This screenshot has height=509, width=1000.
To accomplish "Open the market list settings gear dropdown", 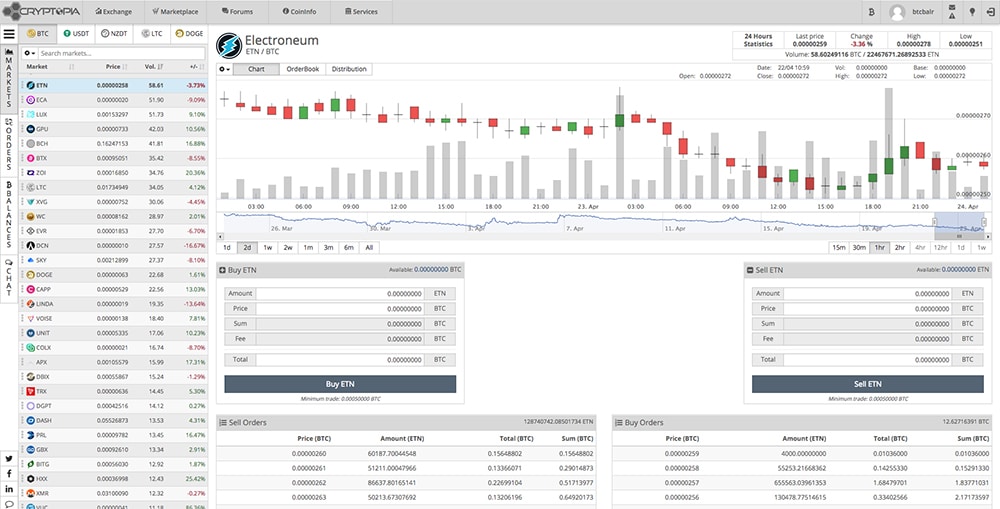I will tap(30, 52).
